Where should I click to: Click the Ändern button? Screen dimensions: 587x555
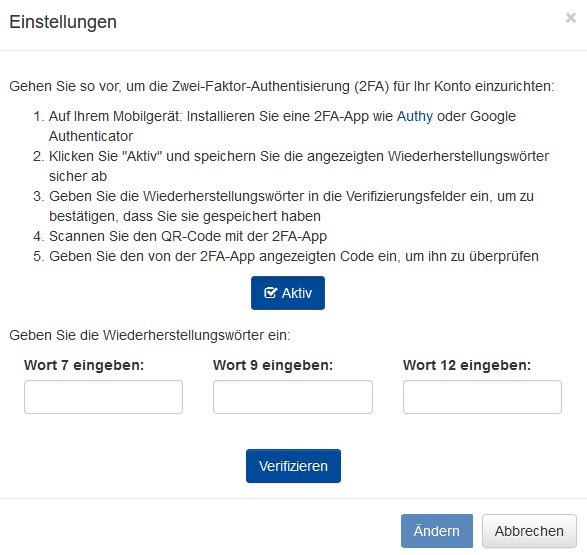pos(437,531)
